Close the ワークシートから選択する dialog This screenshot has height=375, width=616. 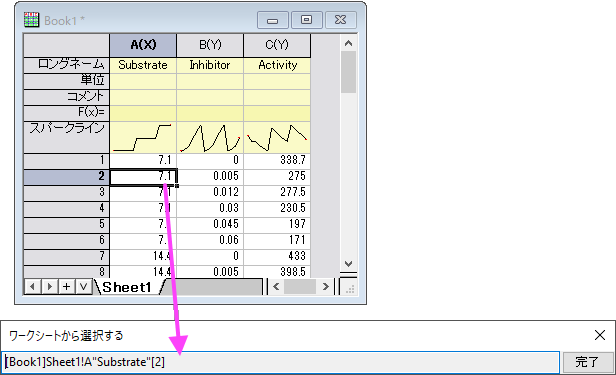600,335
